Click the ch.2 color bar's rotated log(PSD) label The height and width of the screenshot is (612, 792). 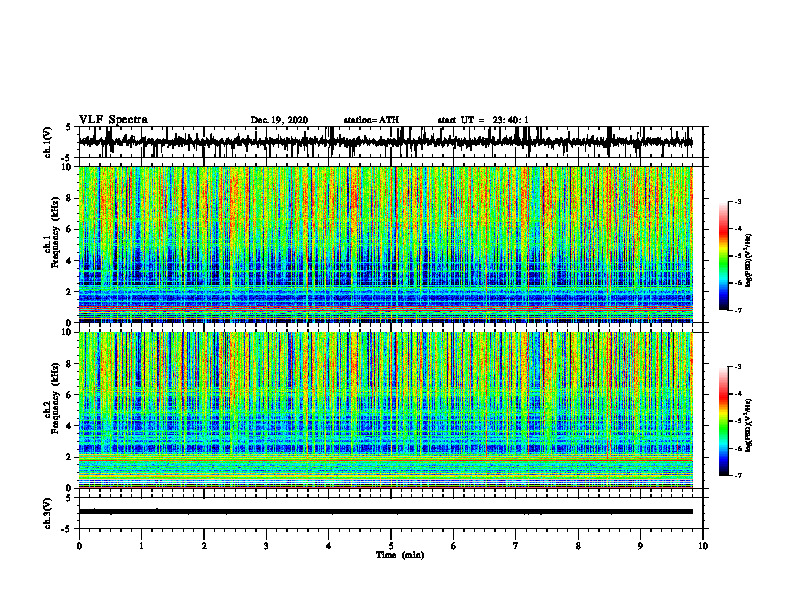tap(749, 424)
